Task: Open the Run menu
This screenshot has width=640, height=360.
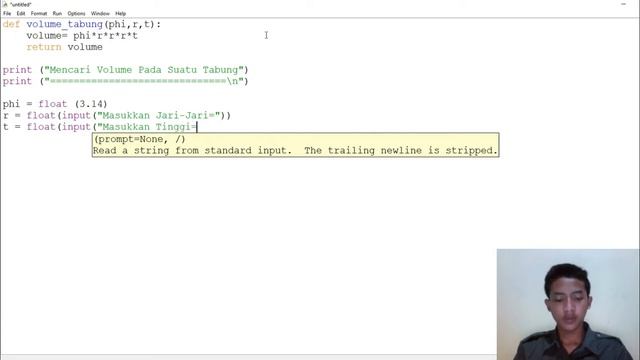Action: click(57, 13)
